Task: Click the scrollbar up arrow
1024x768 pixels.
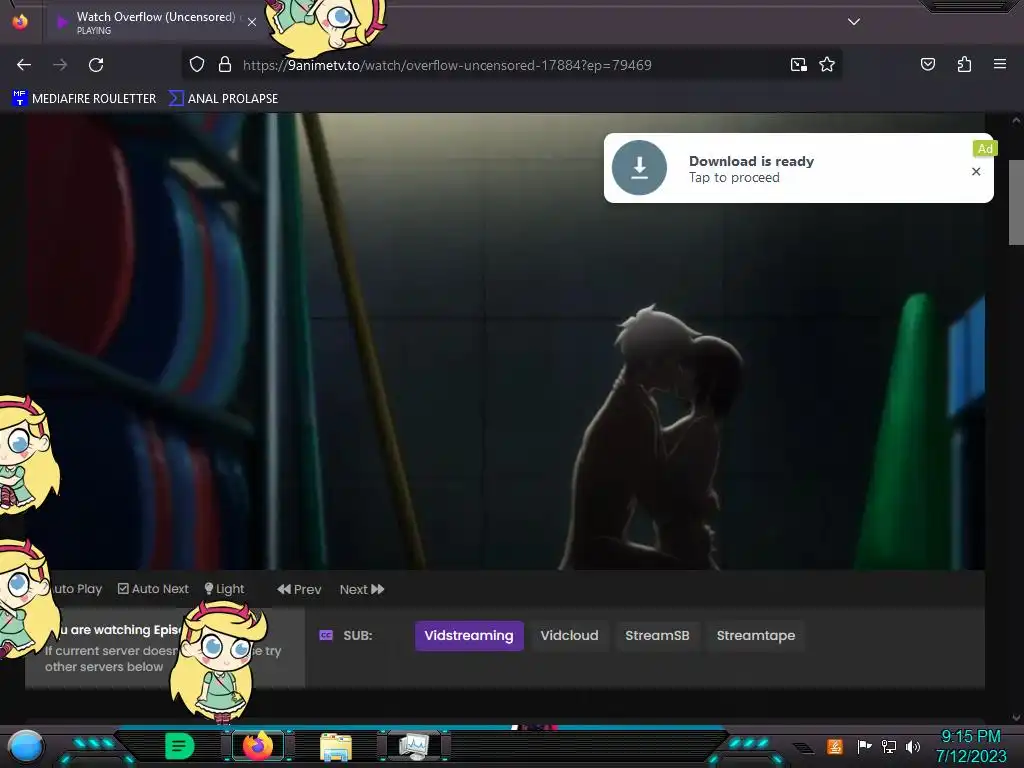Action: pyautogui.click(x=1016, y=120)
